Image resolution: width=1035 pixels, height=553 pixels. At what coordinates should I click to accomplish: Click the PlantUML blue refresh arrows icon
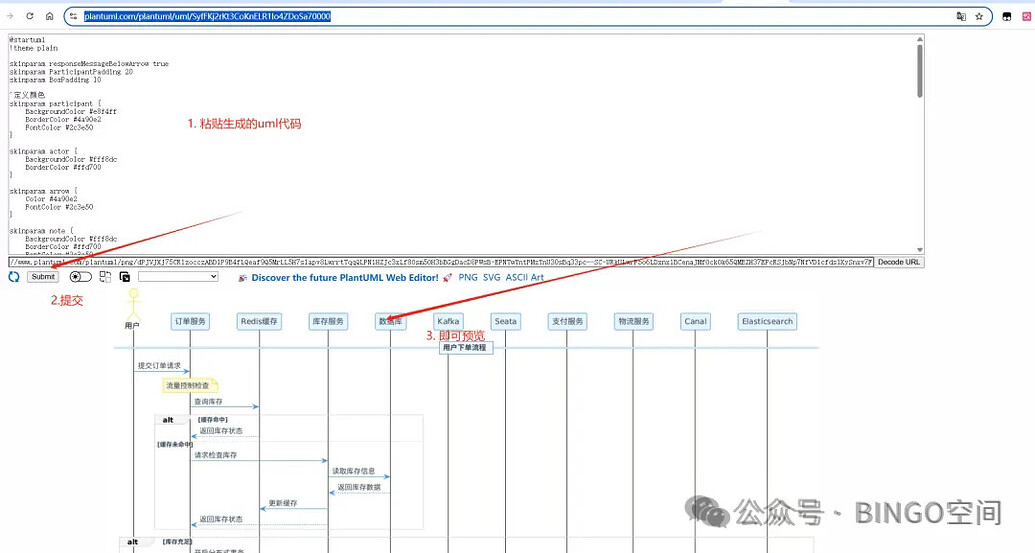(14, 277)
